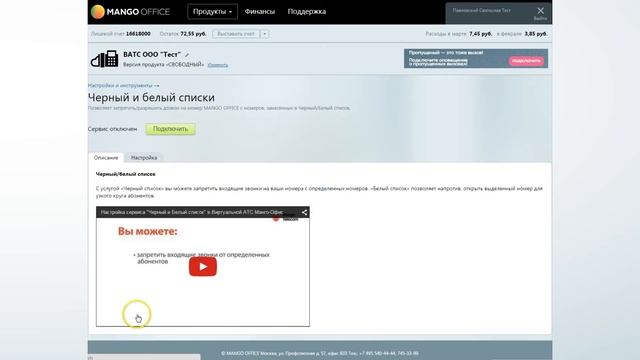
Task: Click the green Подключить service button
Action: [x=171, y=129]
